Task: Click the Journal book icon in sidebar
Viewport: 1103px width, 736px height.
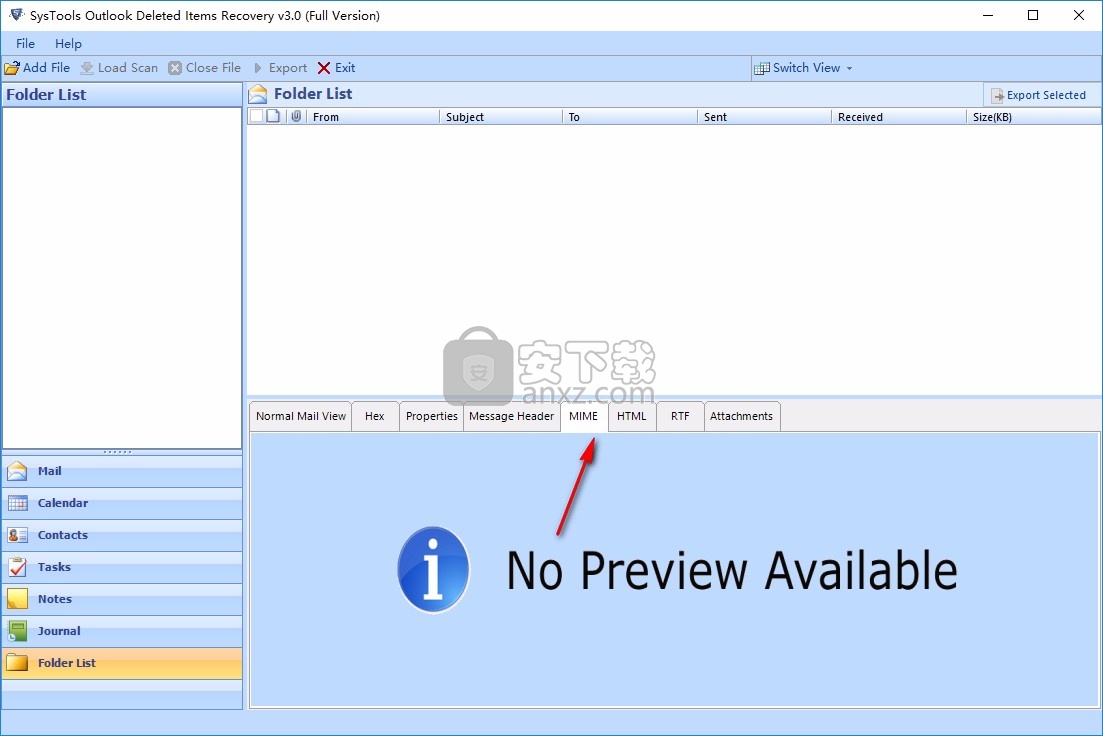Action: [18, 631]
